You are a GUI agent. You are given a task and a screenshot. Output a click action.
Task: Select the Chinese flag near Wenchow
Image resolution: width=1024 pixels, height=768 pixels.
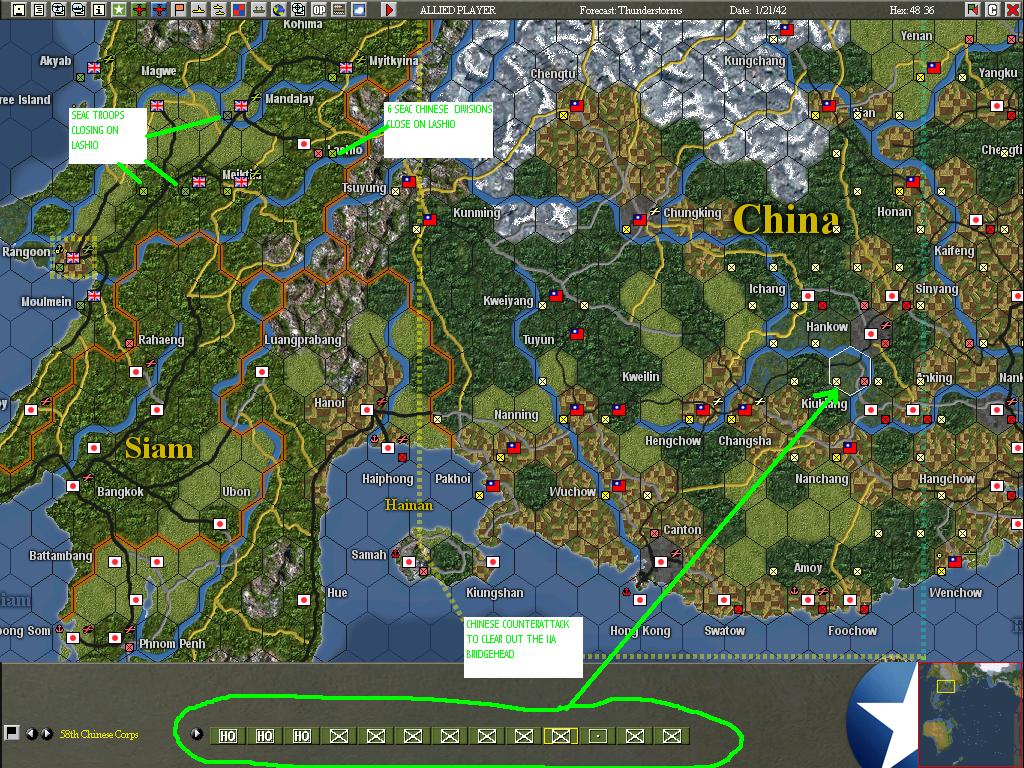(x=955, y=562)
